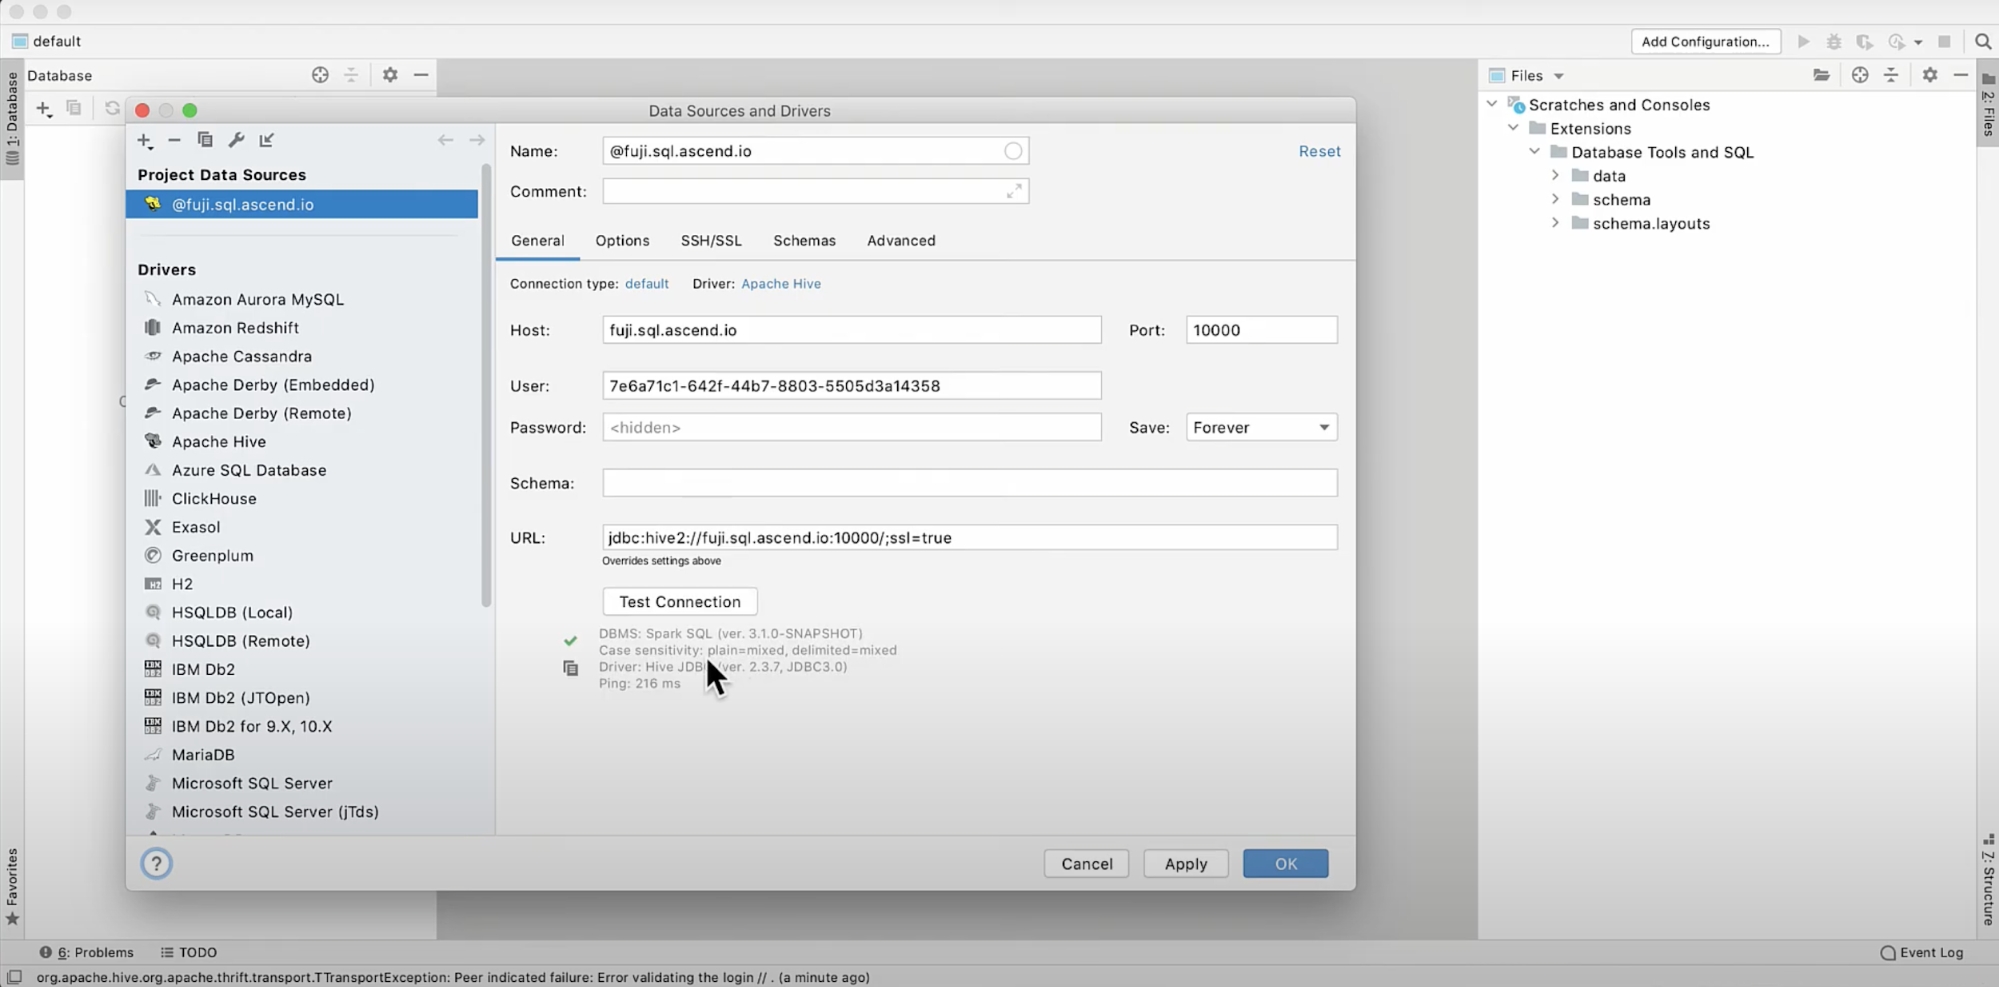Click the arrow icon right of the wrench
The image size is (1999, 987).
click(x=267, y=140)
